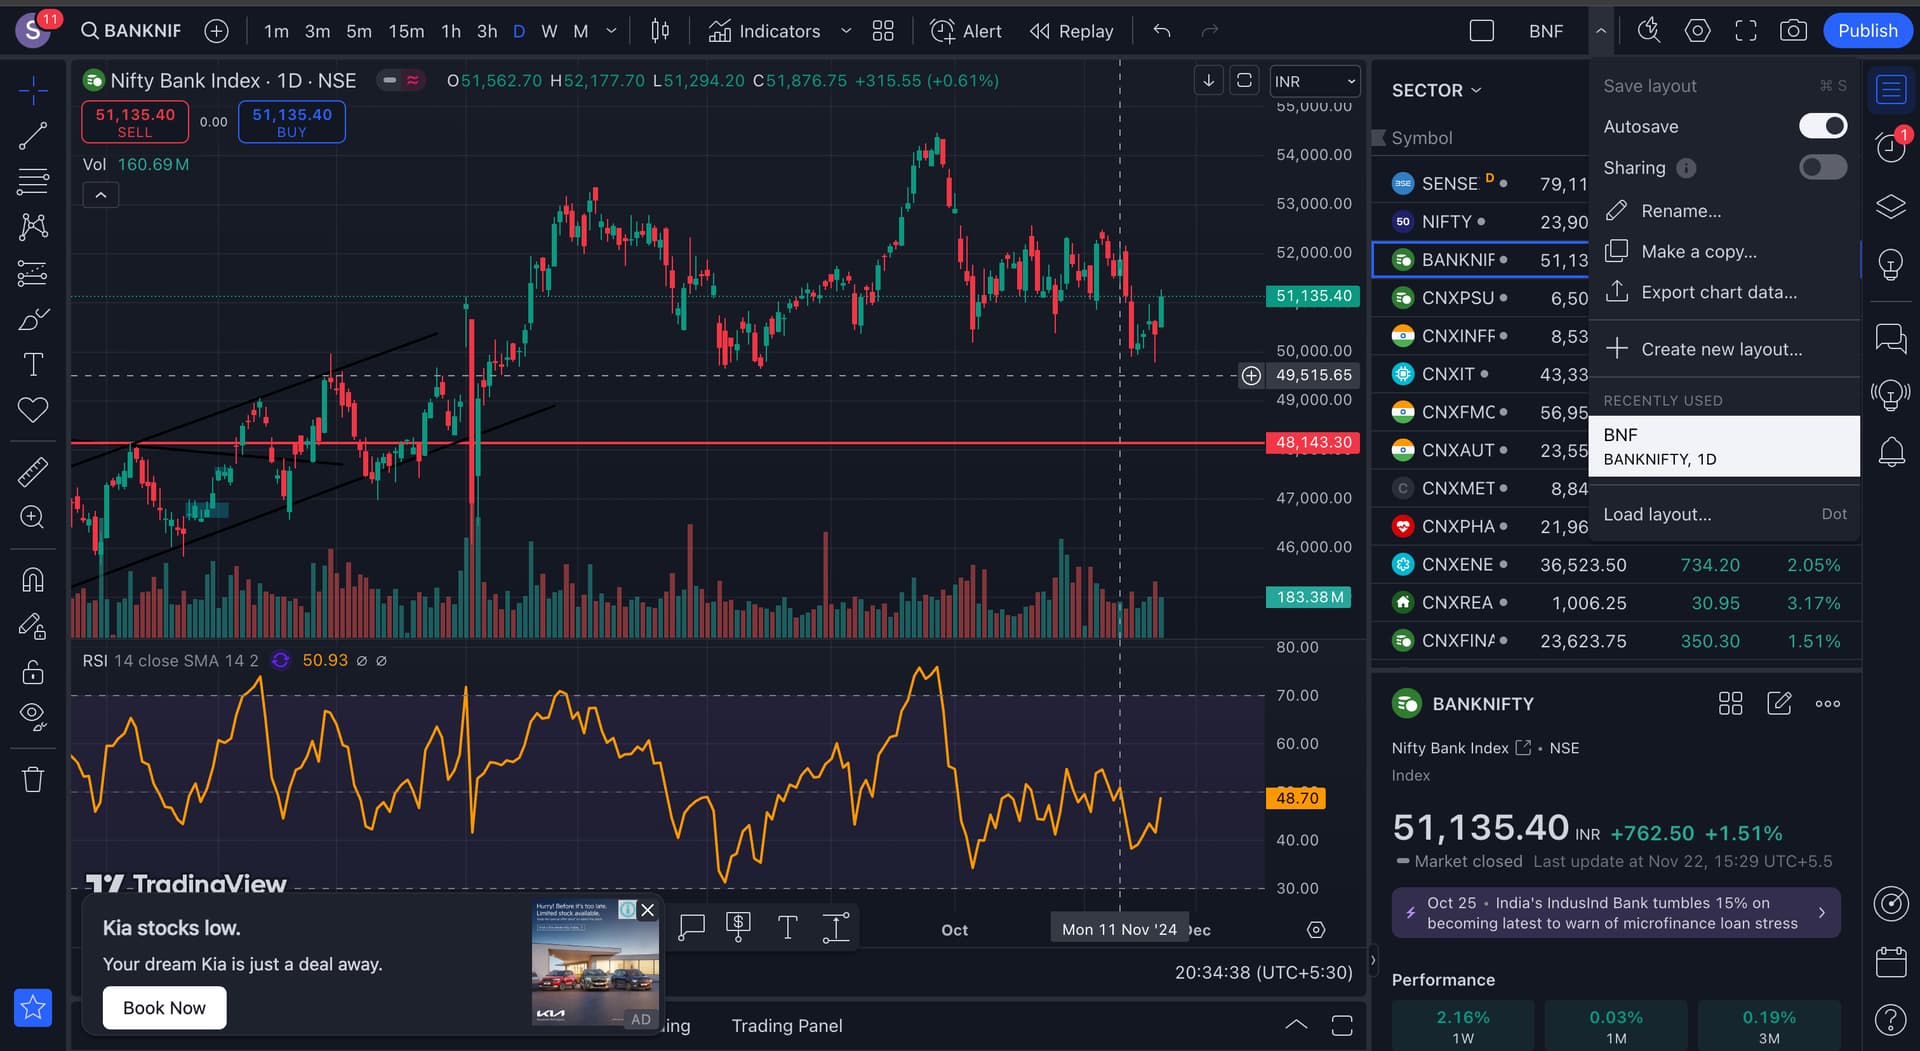The height and width of the screenshot is (1051, 1920).
Task: Switch to the 1m timeframe
Action: click(276, 31)
